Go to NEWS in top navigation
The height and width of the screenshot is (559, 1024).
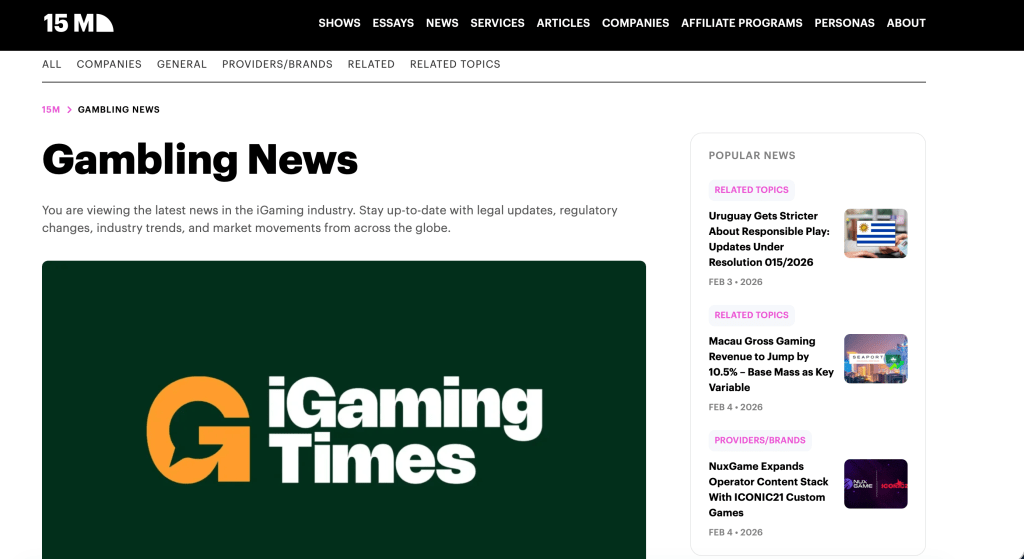point(442,23)
